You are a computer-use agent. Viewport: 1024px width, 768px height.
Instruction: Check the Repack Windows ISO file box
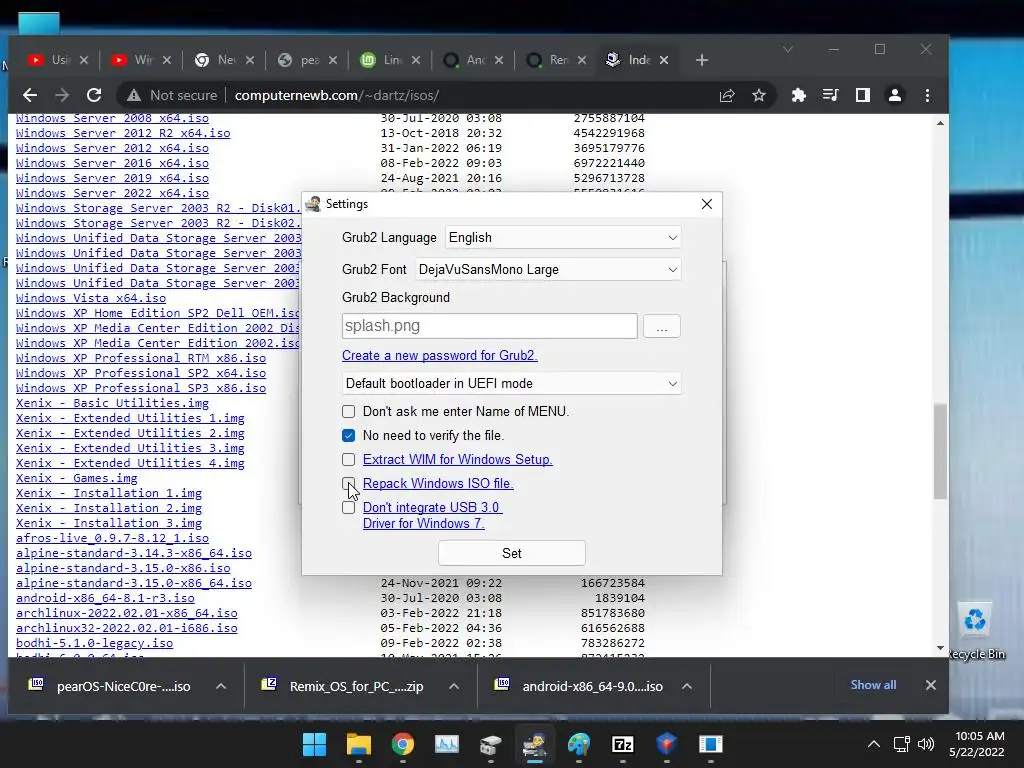349,484
